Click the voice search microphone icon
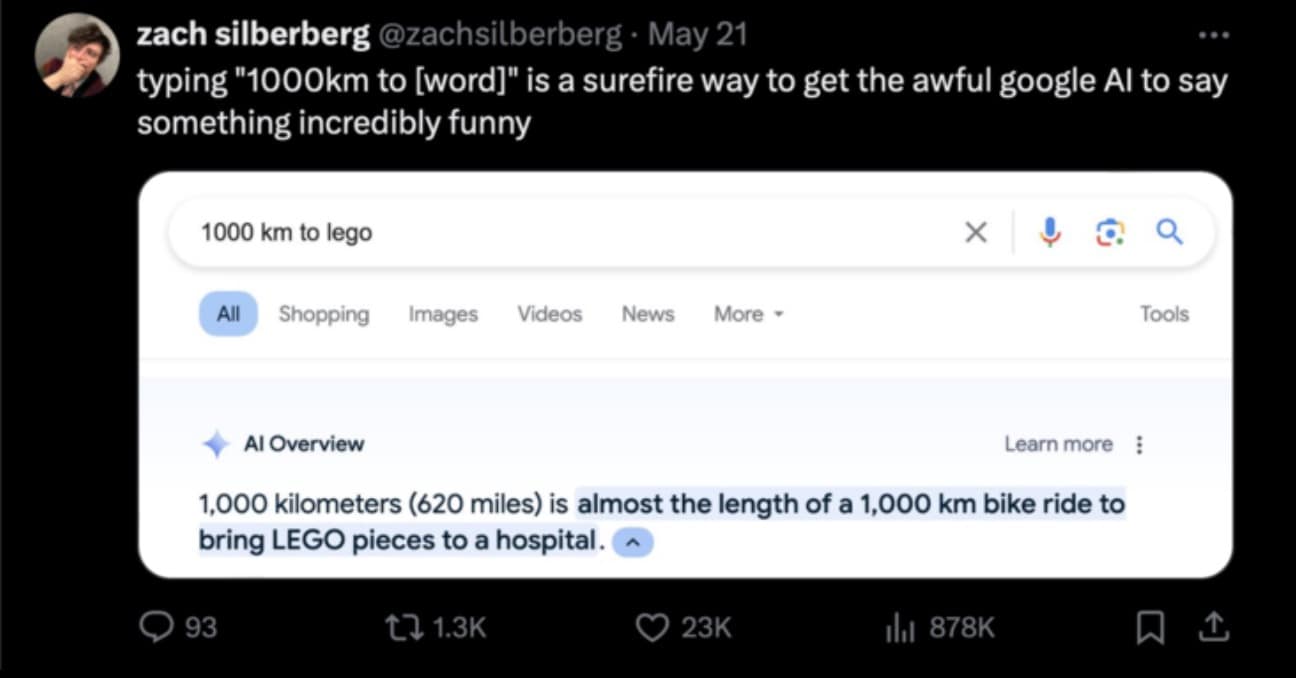1296x678 pixels. point(1050,233)
